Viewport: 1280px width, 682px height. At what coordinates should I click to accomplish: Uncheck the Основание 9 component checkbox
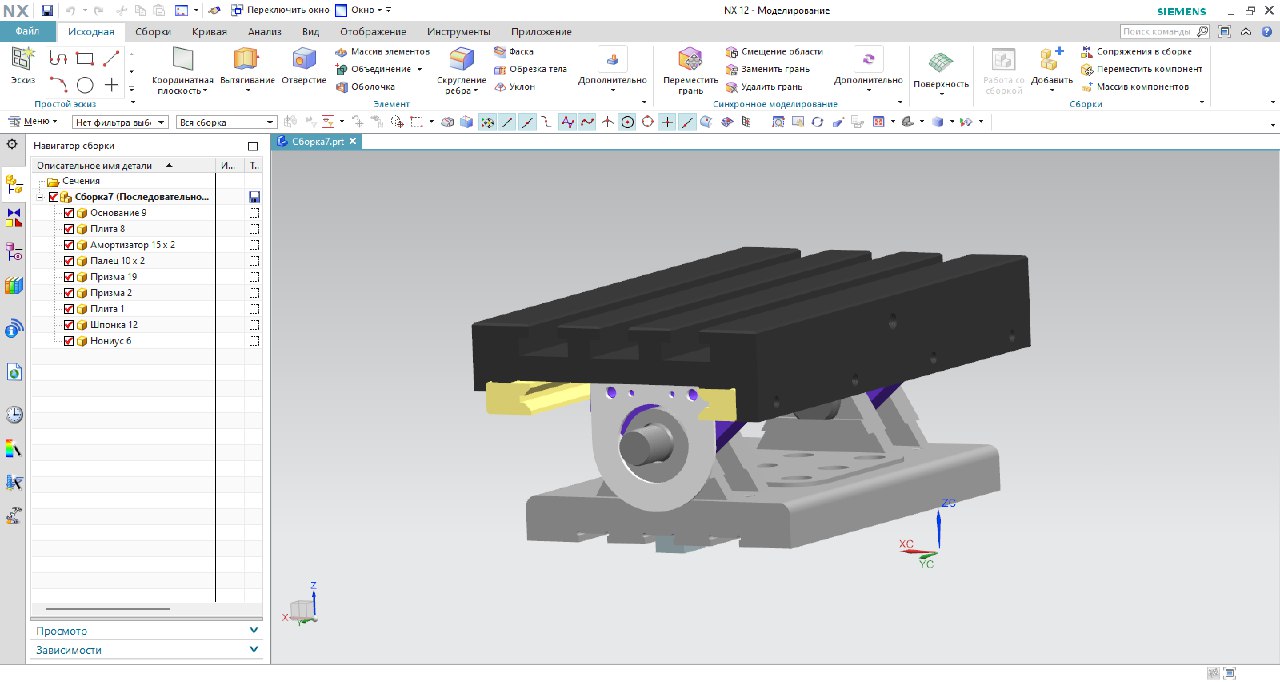69,213
